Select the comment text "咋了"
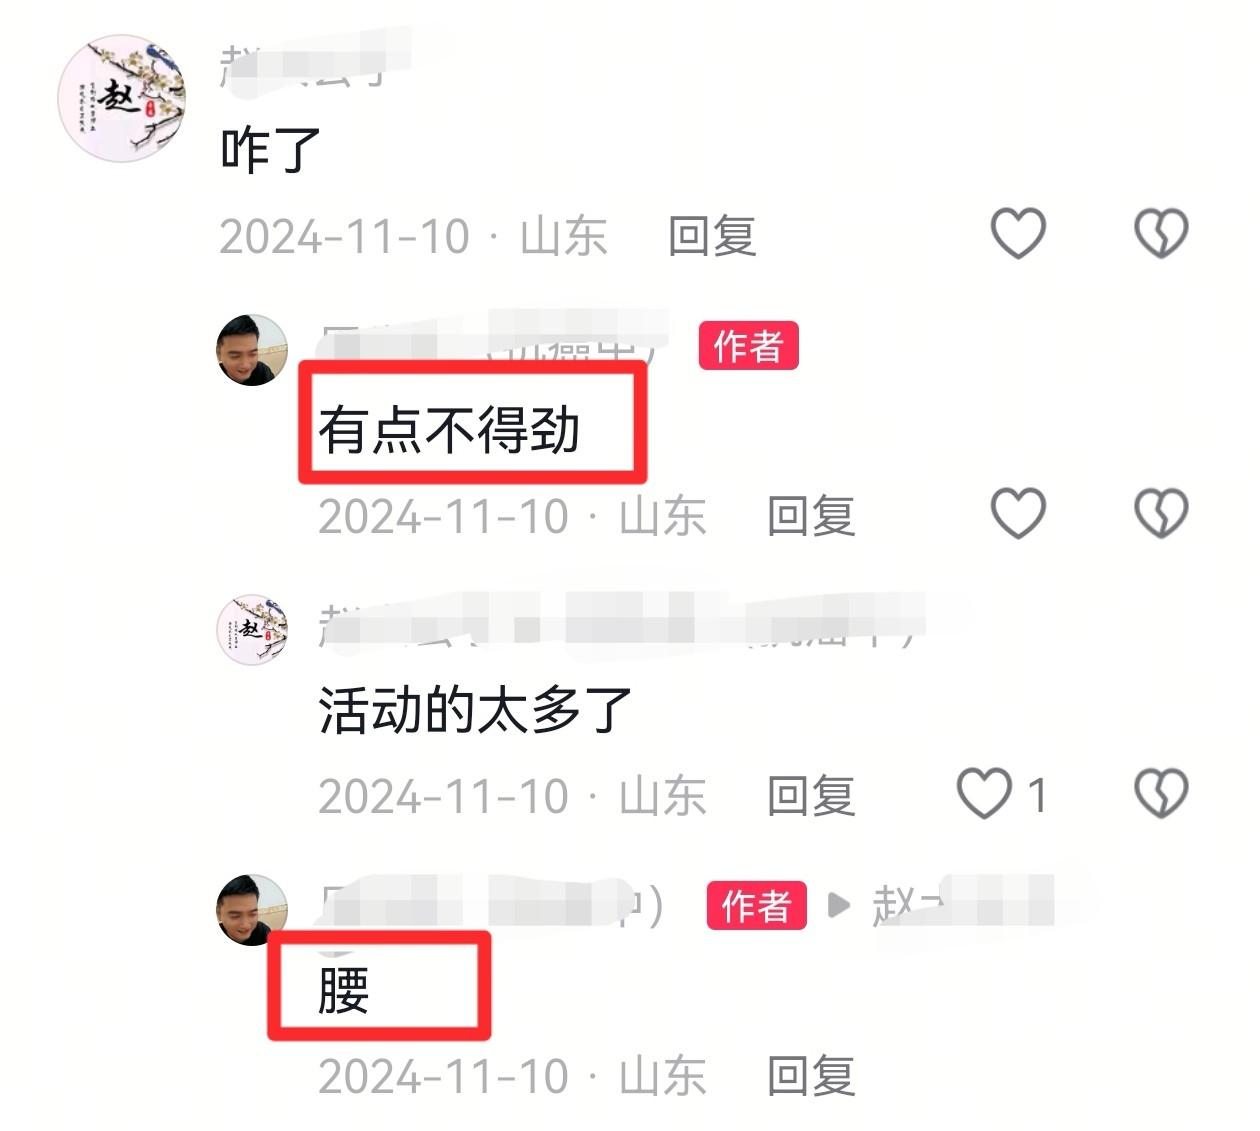The width and height of the screenshot is (1260, 1131). (x=270, y=150)
